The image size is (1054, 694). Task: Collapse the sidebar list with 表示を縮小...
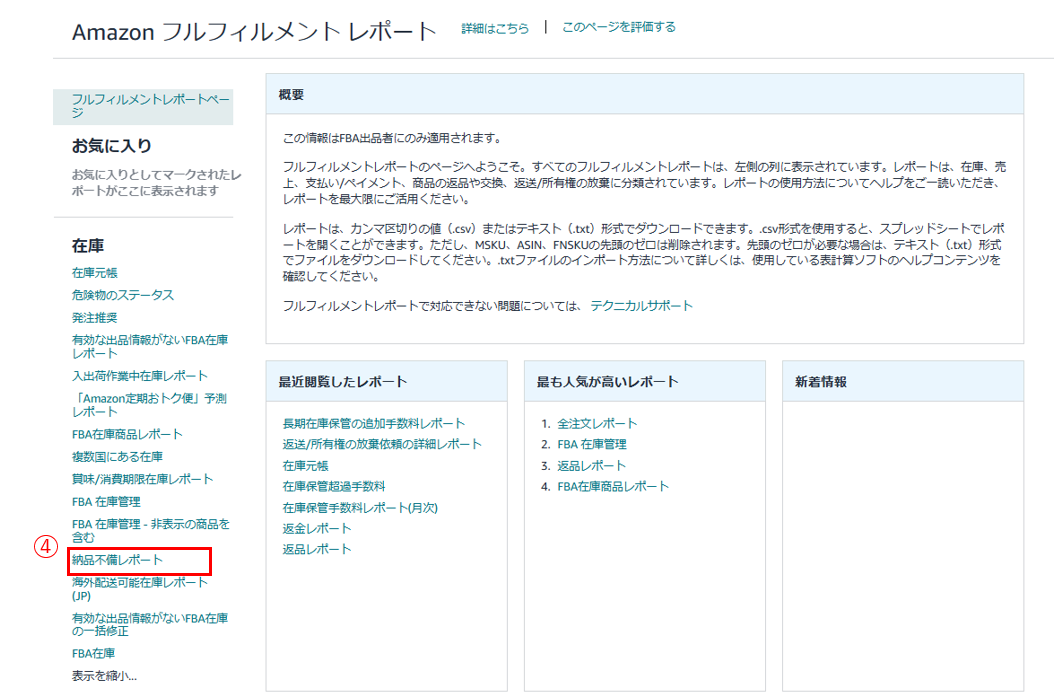(x=104, y=676)
